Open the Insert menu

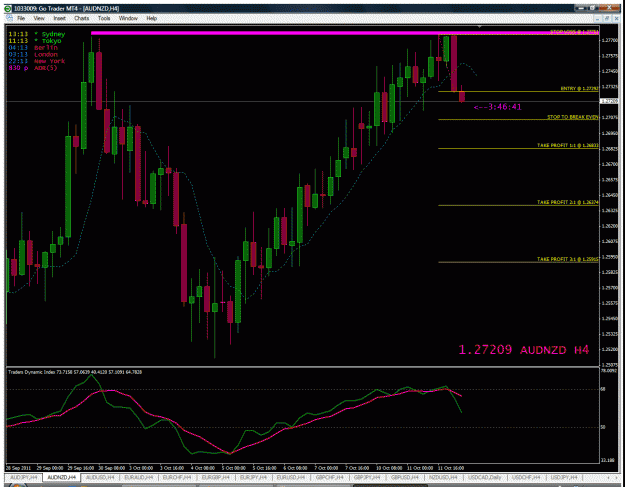coord(59,18)
